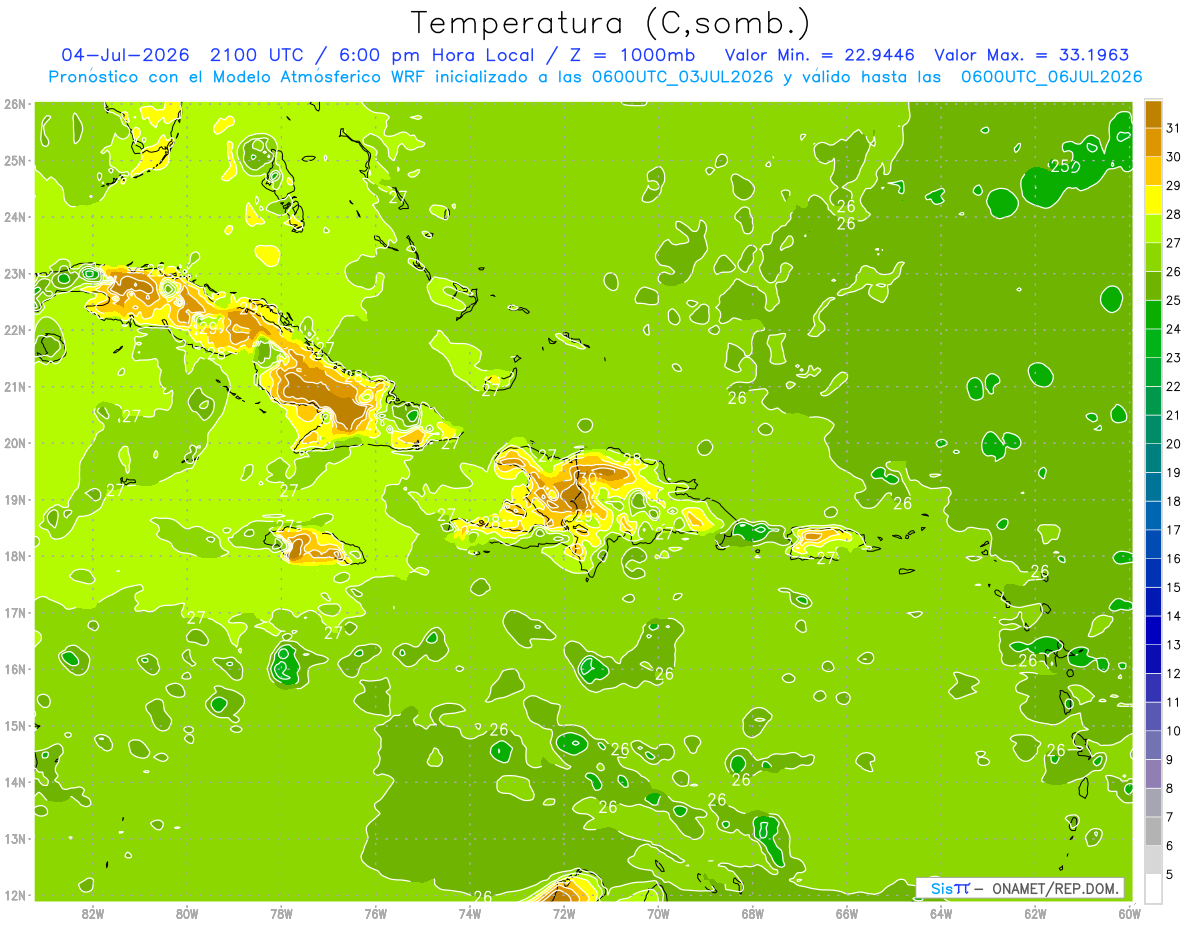Click '6:00 pm Hora Local' text

coord(438,54)
